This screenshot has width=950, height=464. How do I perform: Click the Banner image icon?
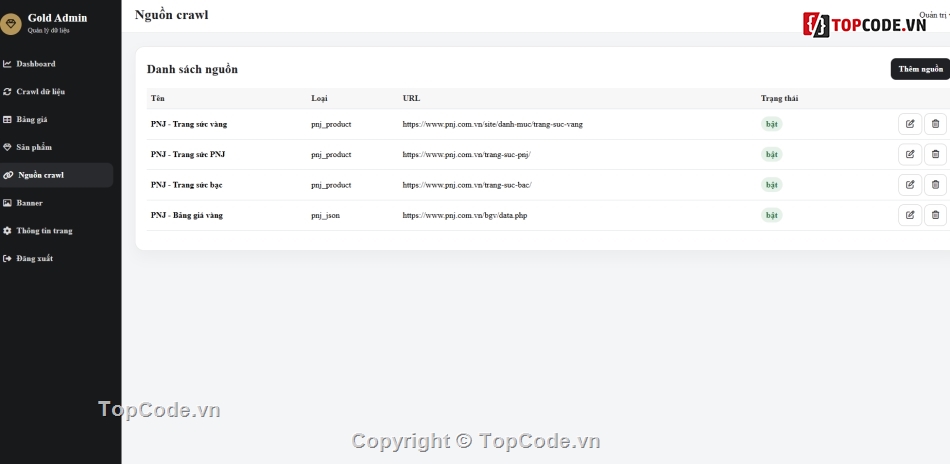pyautogui.click(x=7, y=203)
